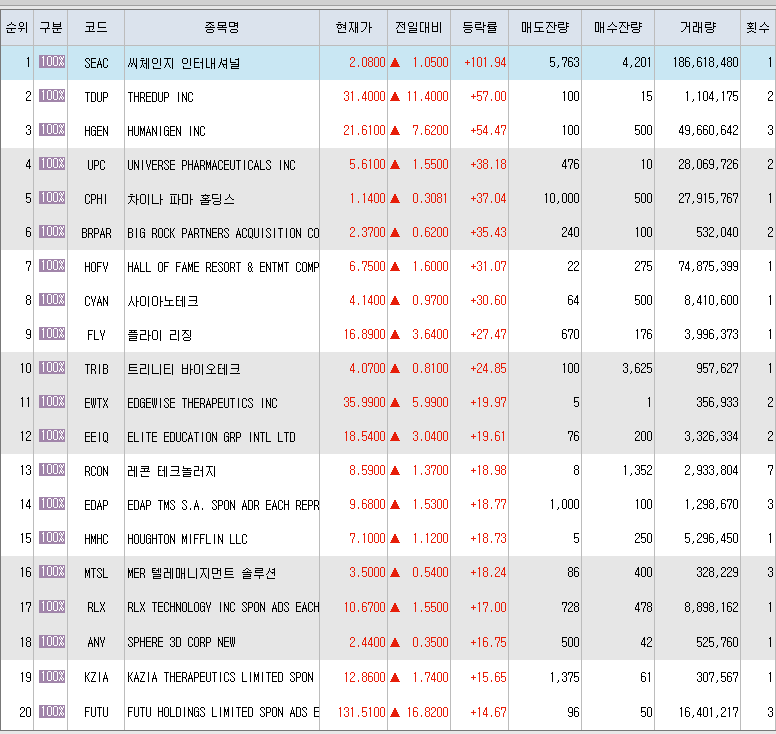Select stock name 사이아노테크
This screenshot has height=734, width=776.
point(163,301)
